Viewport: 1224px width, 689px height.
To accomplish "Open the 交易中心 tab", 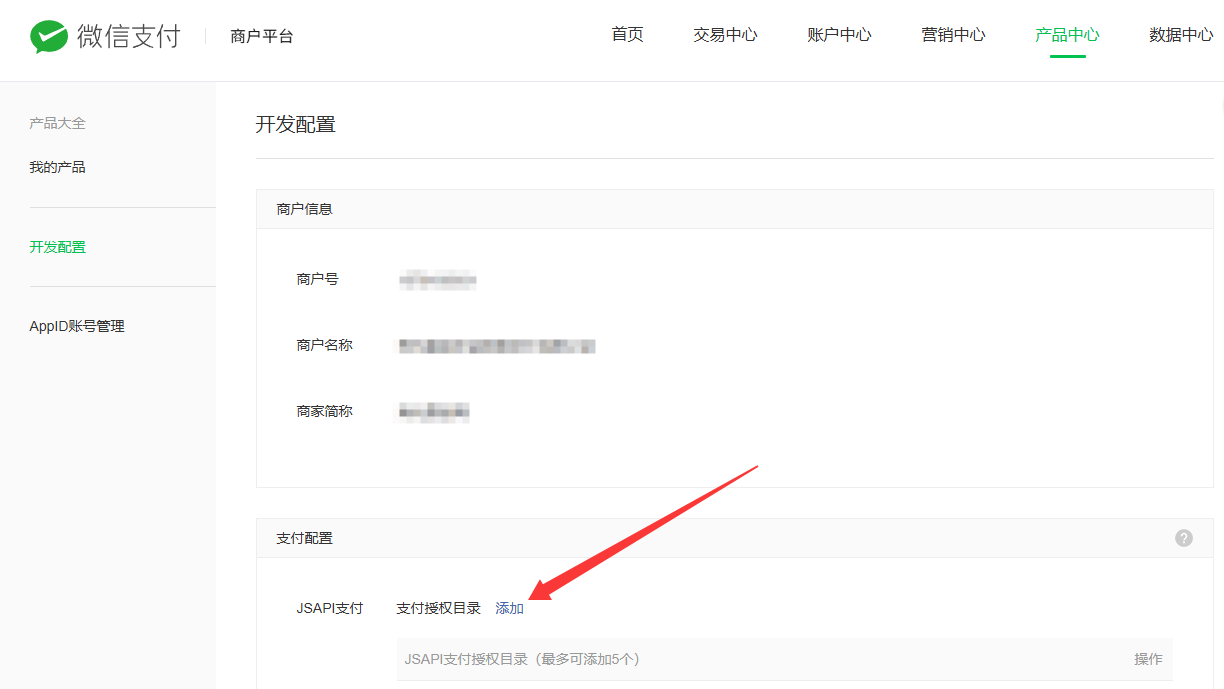I will pyautogui.click(x=725, y=35).
